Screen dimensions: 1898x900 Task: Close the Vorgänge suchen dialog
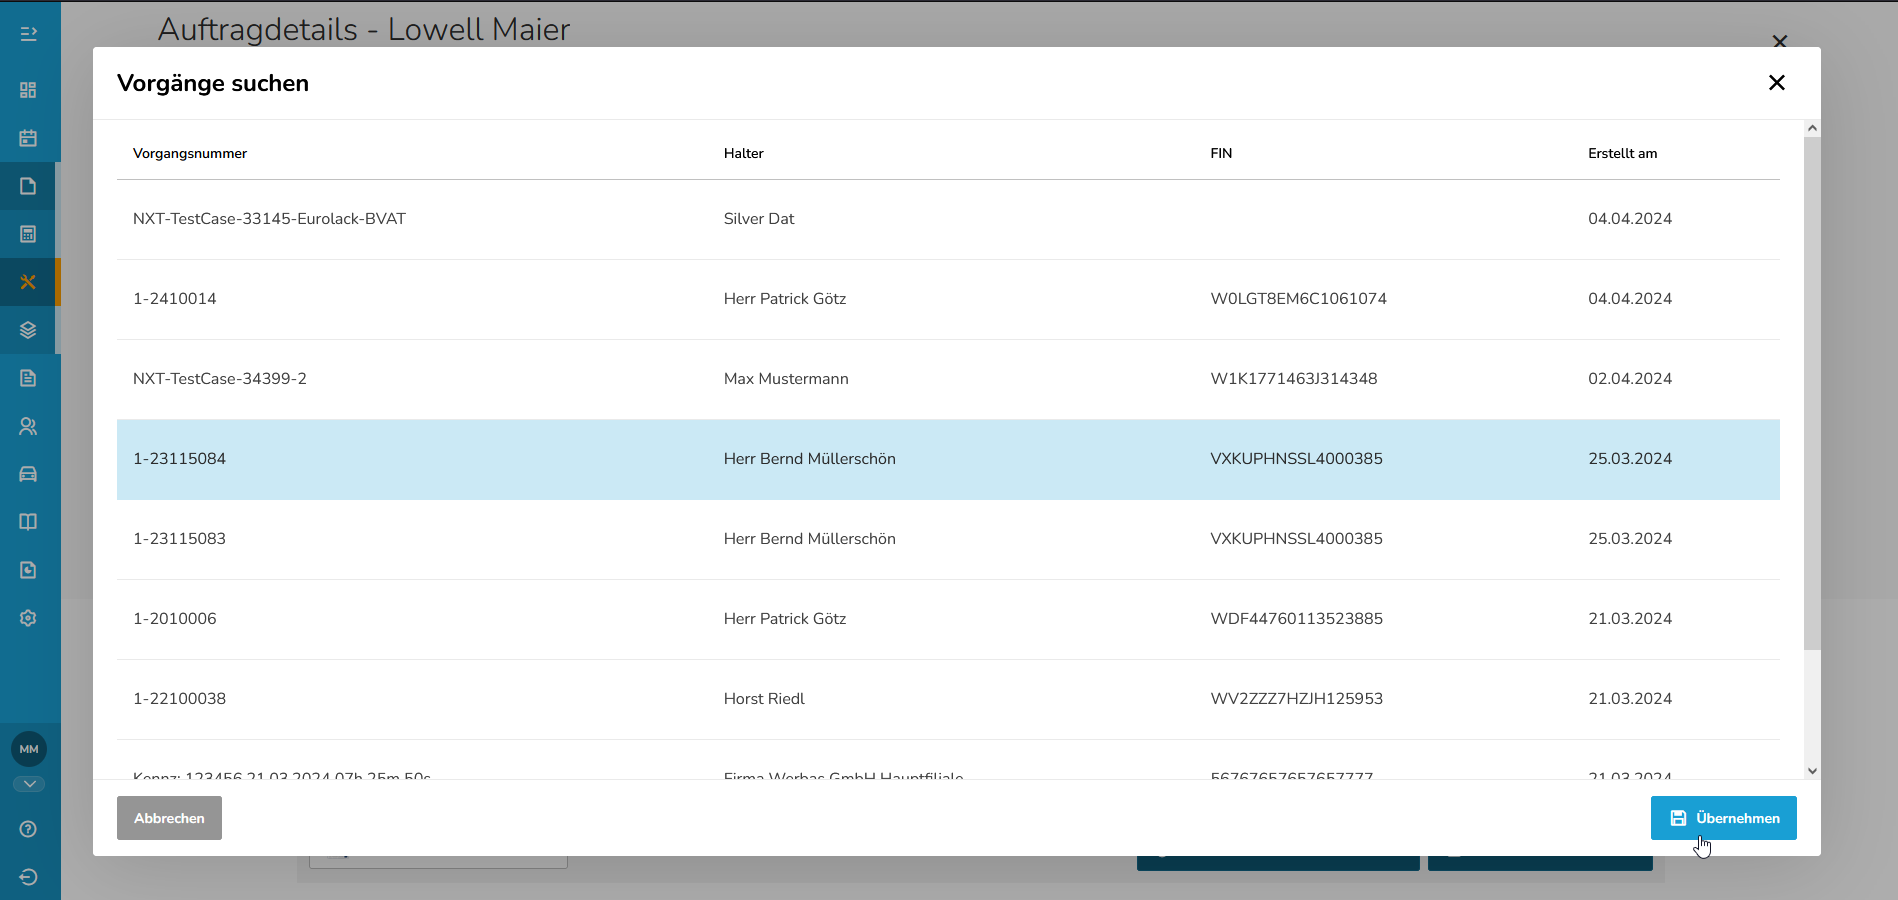1776,83
